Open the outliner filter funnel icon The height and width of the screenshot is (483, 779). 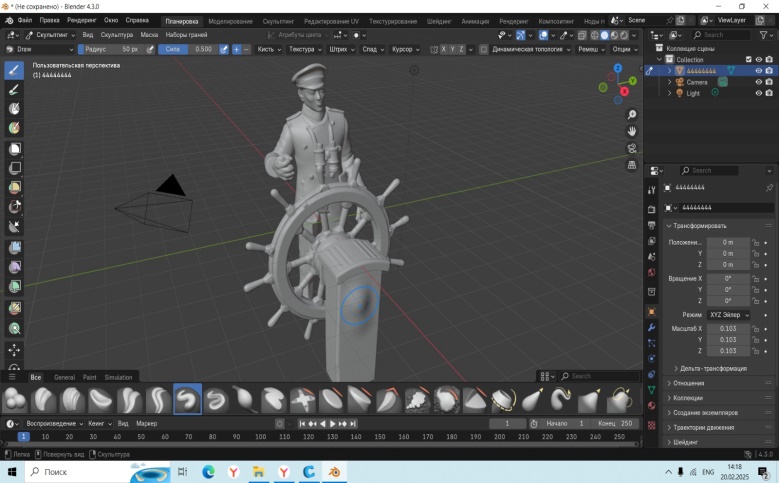click(x=764, y=35)
